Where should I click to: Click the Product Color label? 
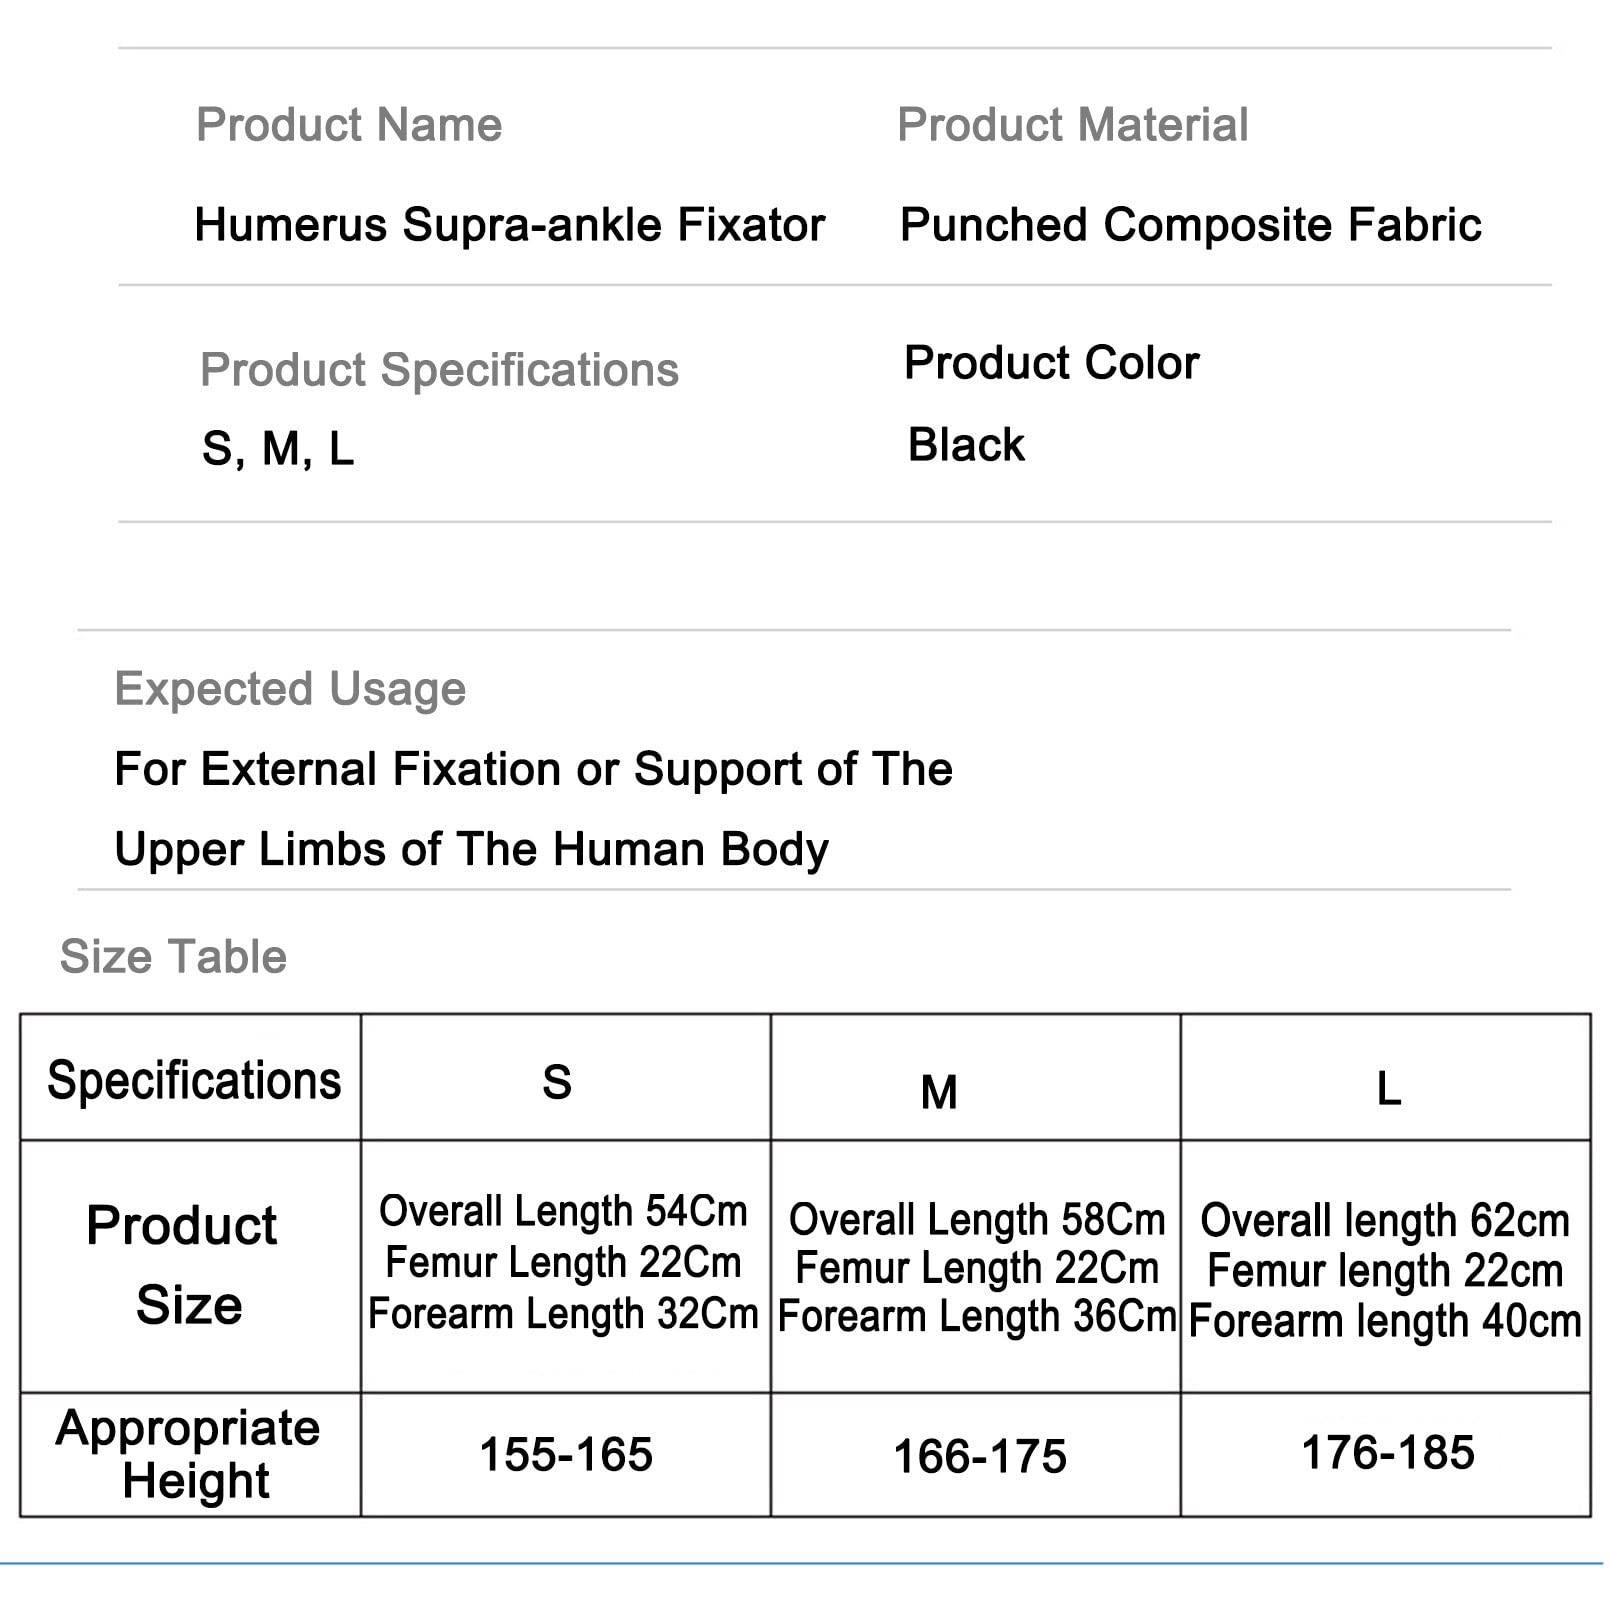click(x=1051, y=363)
